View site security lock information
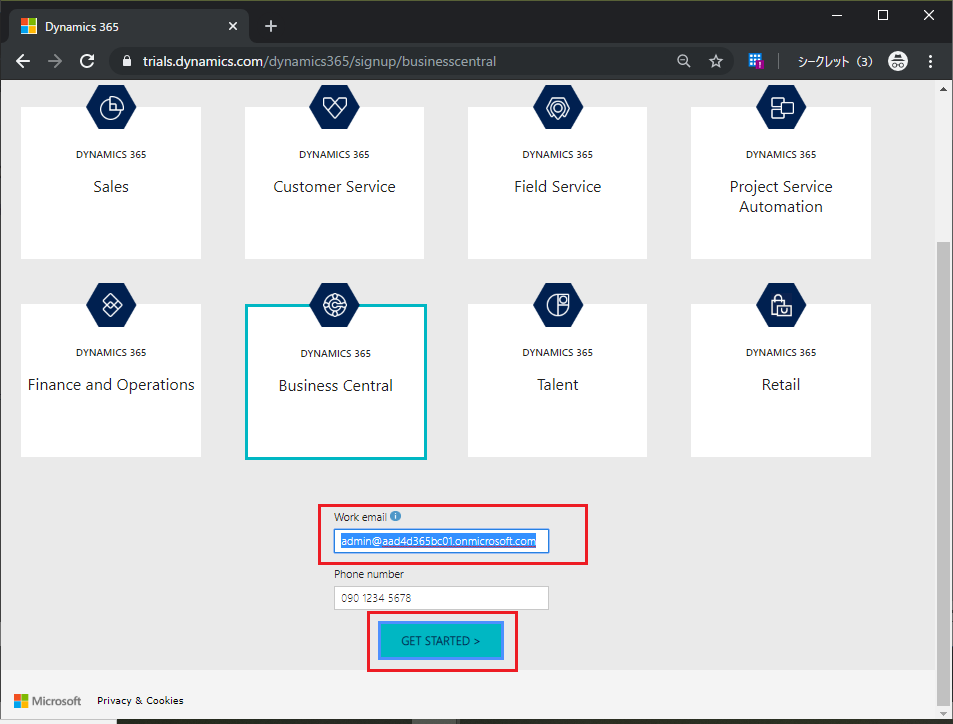Image resolution: width=953 pixels, height=724 pixels. 126,61
